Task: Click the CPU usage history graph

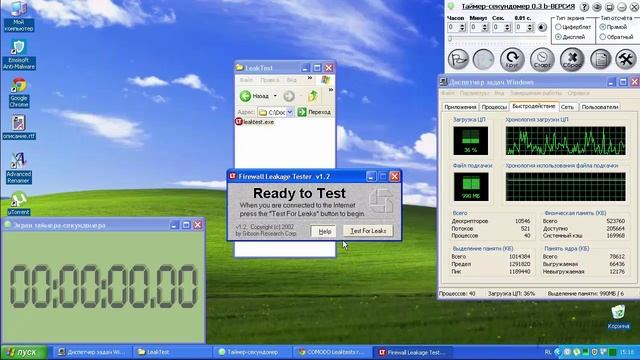Action: coord(565,140)
